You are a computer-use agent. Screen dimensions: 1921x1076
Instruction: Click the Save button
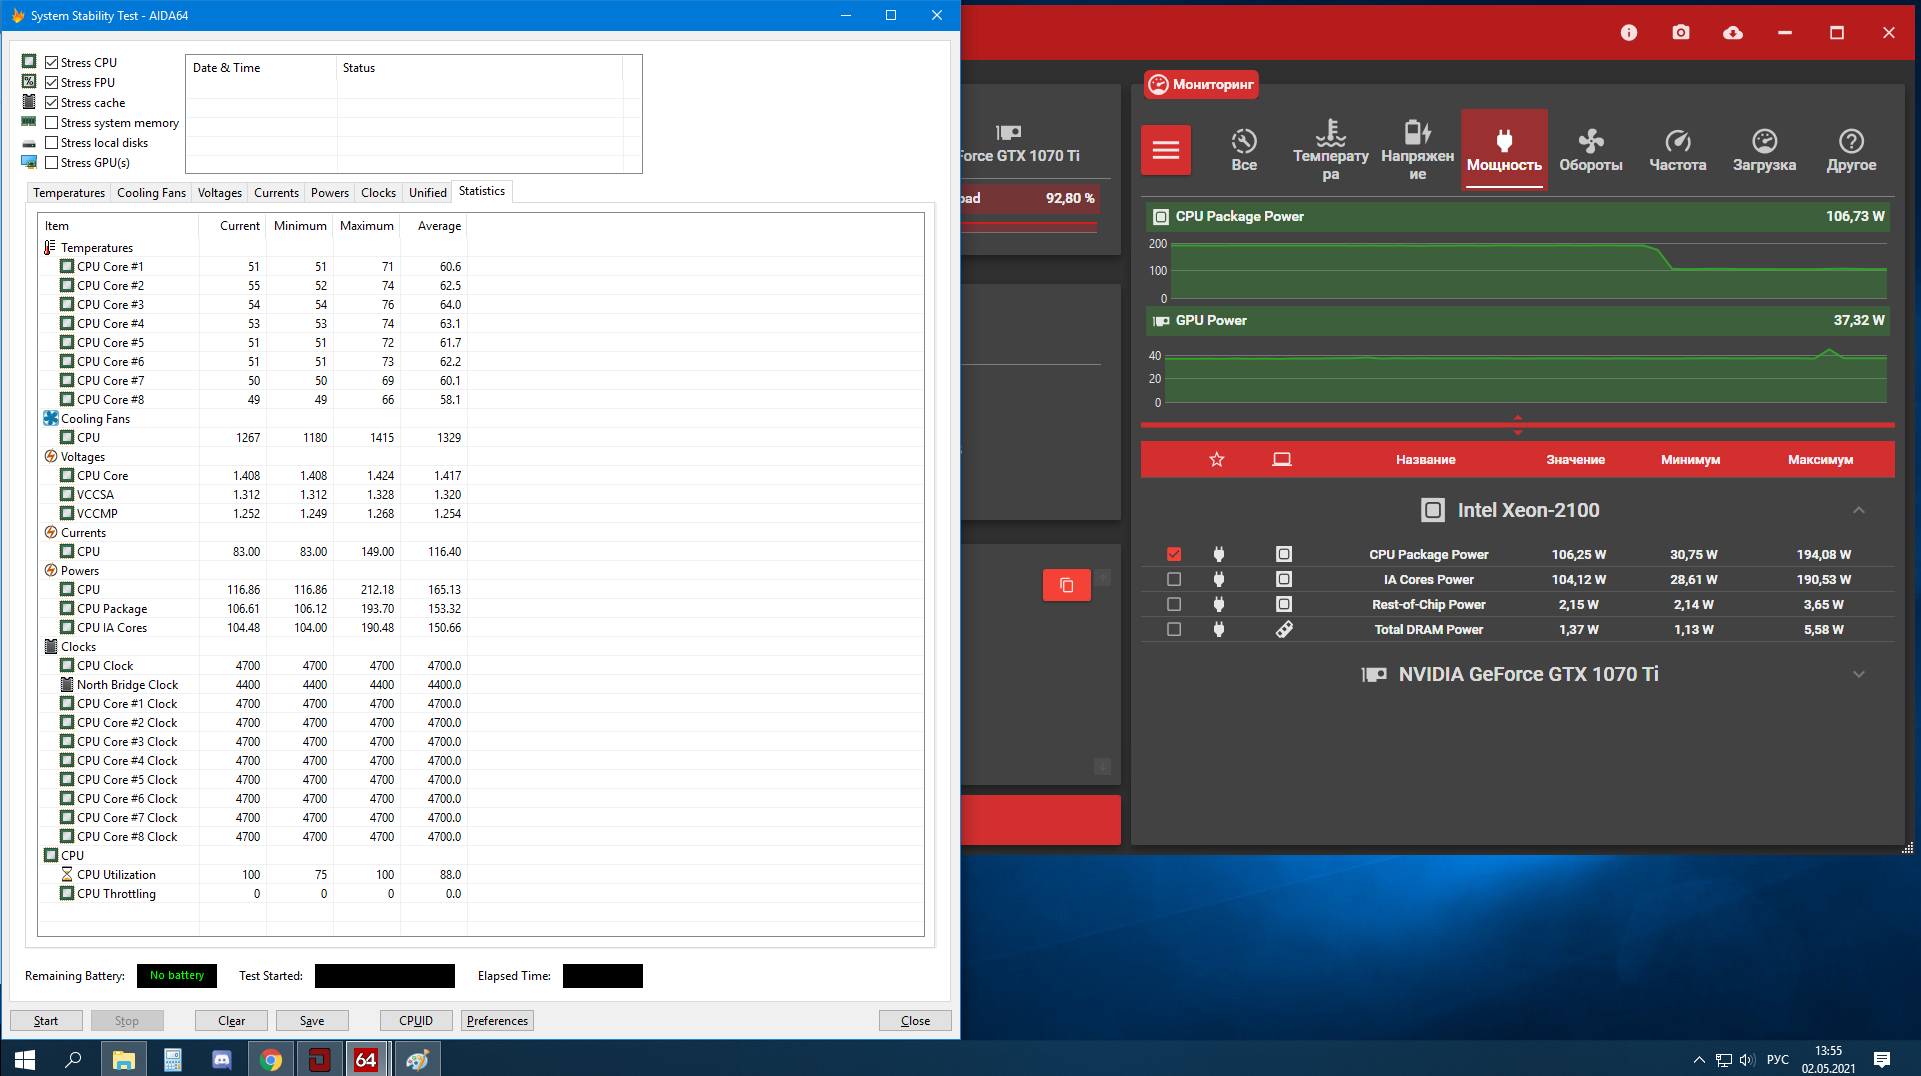[x=312, y=1020]
